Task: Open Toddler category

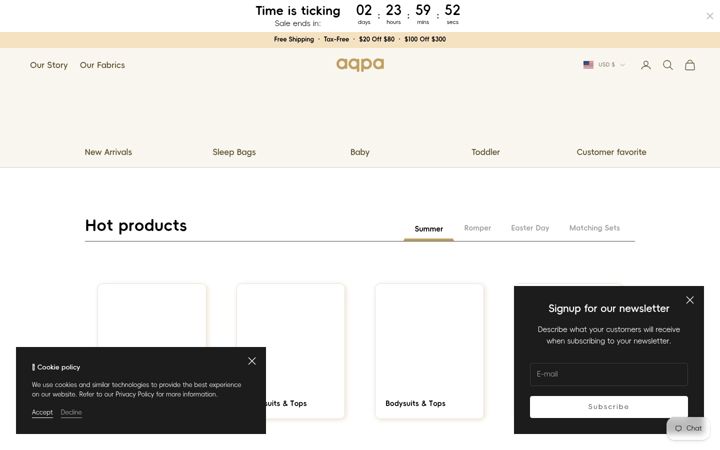Action: click(486, 152)
